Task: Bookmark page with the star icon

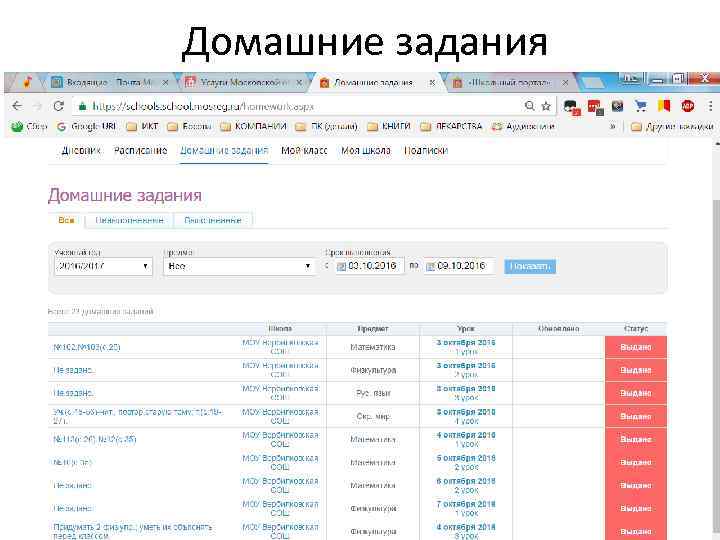Action: coord(546,106)
